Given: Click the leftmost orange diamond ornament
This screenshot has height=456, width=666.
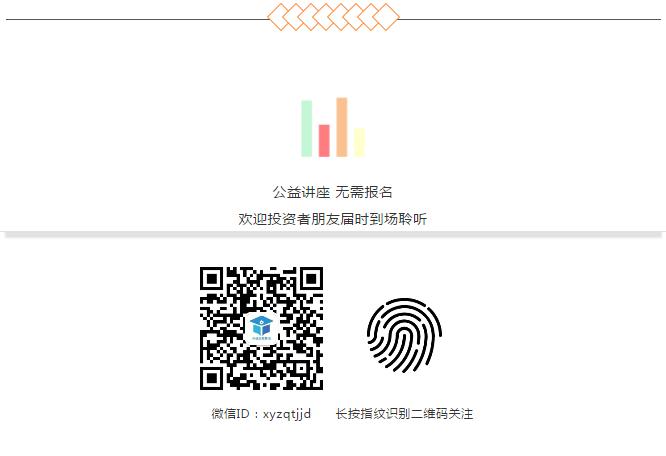Looking at the screenshot, I should pos(281,17).
